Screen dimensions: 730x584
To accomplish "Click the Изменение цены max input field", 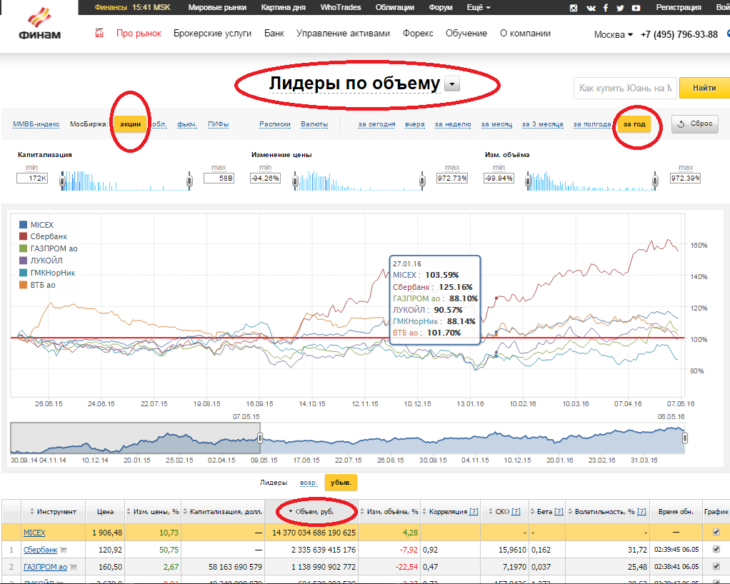I will [x=452, y=178].
